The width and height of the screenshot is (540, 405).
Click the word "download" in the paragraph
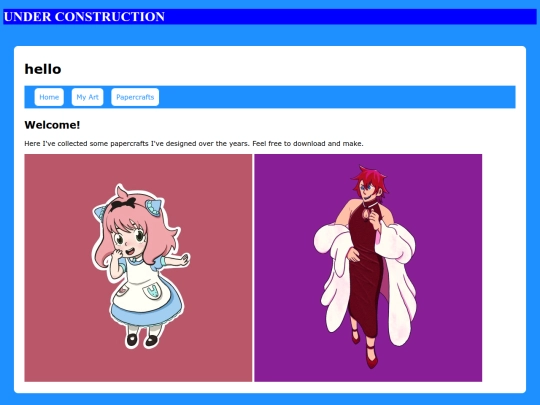309,144
